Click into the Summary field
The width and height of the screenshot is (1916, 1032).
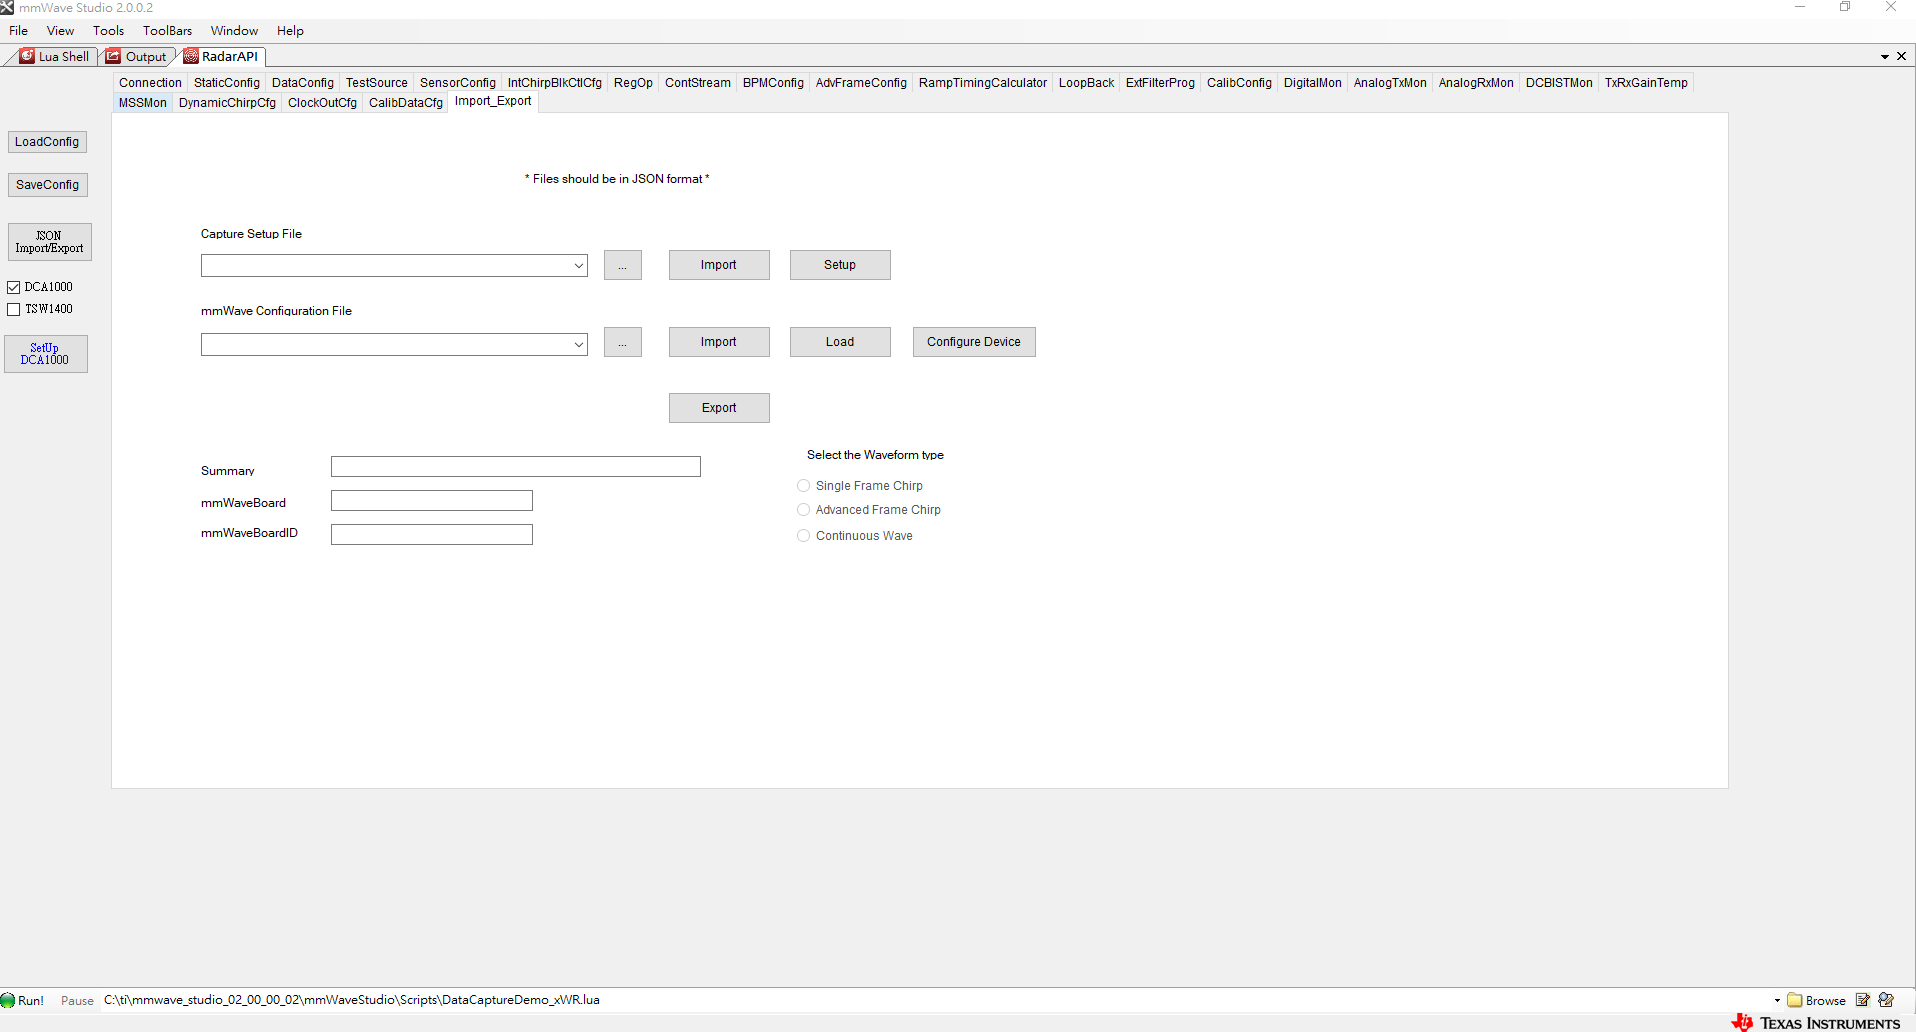[516, 467]
